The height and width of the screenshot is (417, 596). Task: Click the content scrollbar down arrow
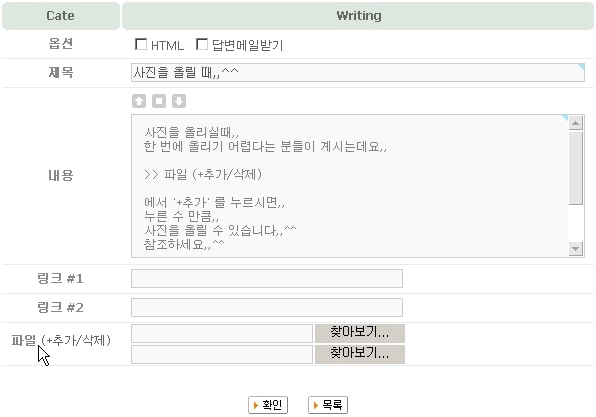point(576,249)
